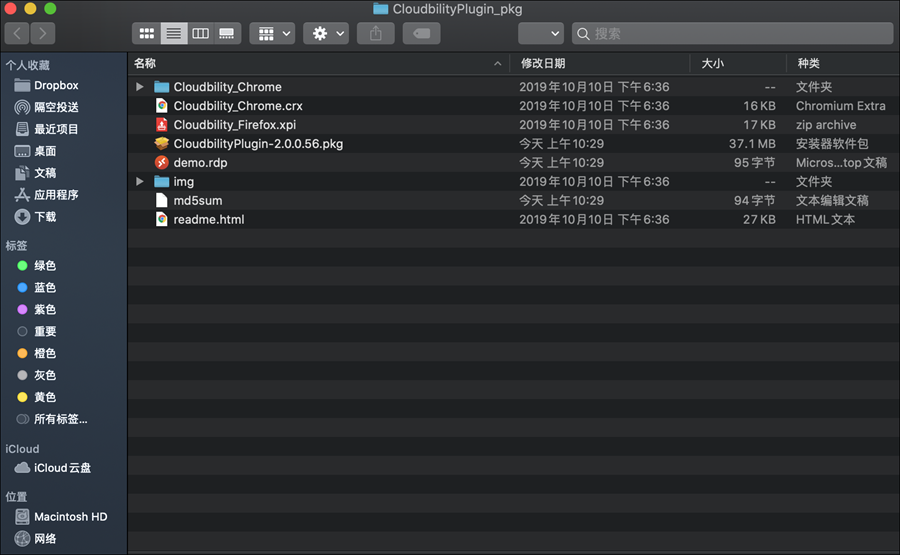Select the readme.html file
Image resolution: width=900 pixels, height=555 pixels.
[x=208, y=219]
